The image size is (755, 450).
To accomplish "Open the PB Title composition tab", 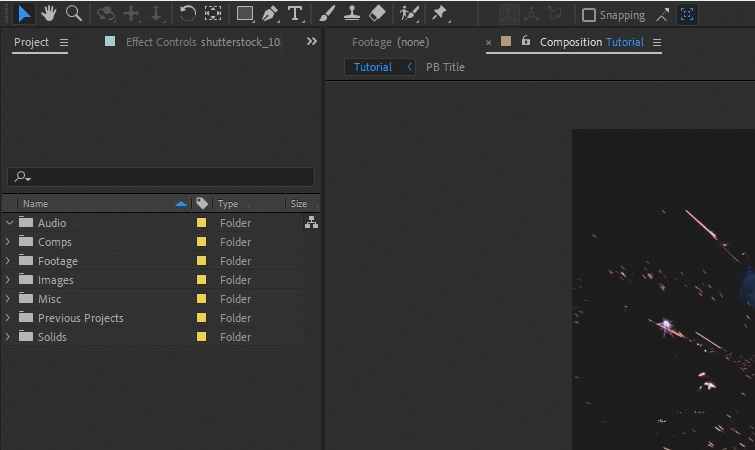I will 445,67.
